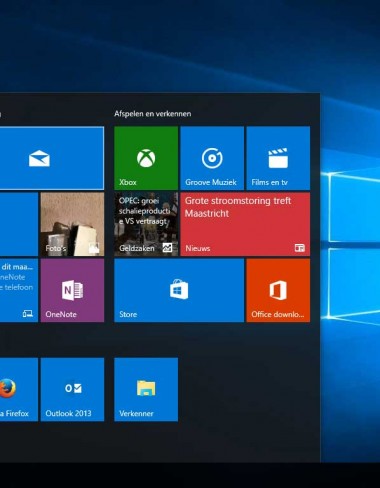
Task: Open the phone companion tile mentioning telefoon
Action: pyautogui.click(x=19, y=290)
